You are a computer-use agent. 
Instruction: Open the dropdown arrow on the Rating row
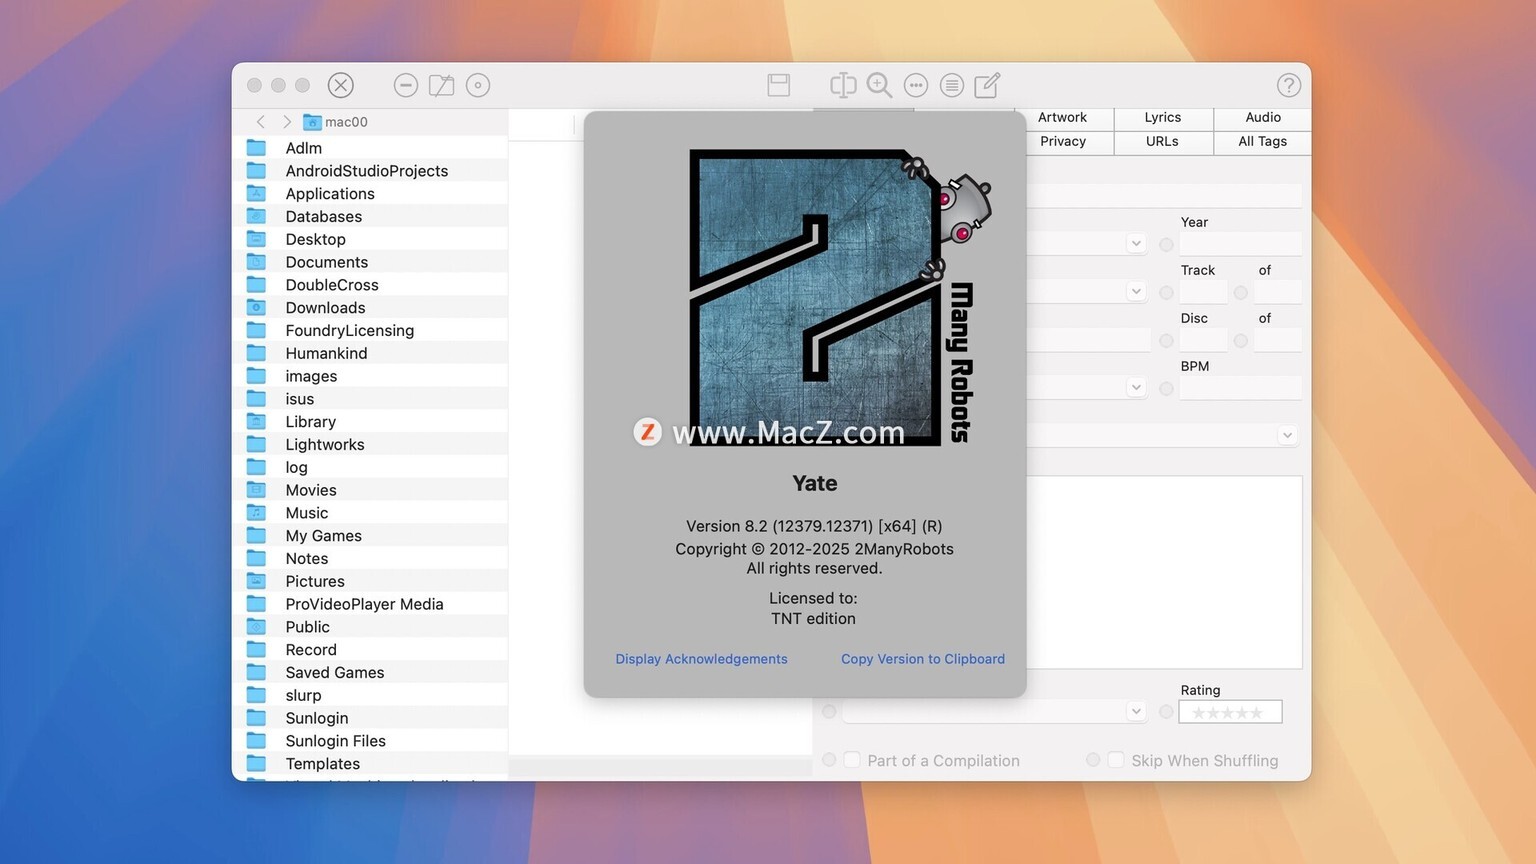(x=1136, y=711)
